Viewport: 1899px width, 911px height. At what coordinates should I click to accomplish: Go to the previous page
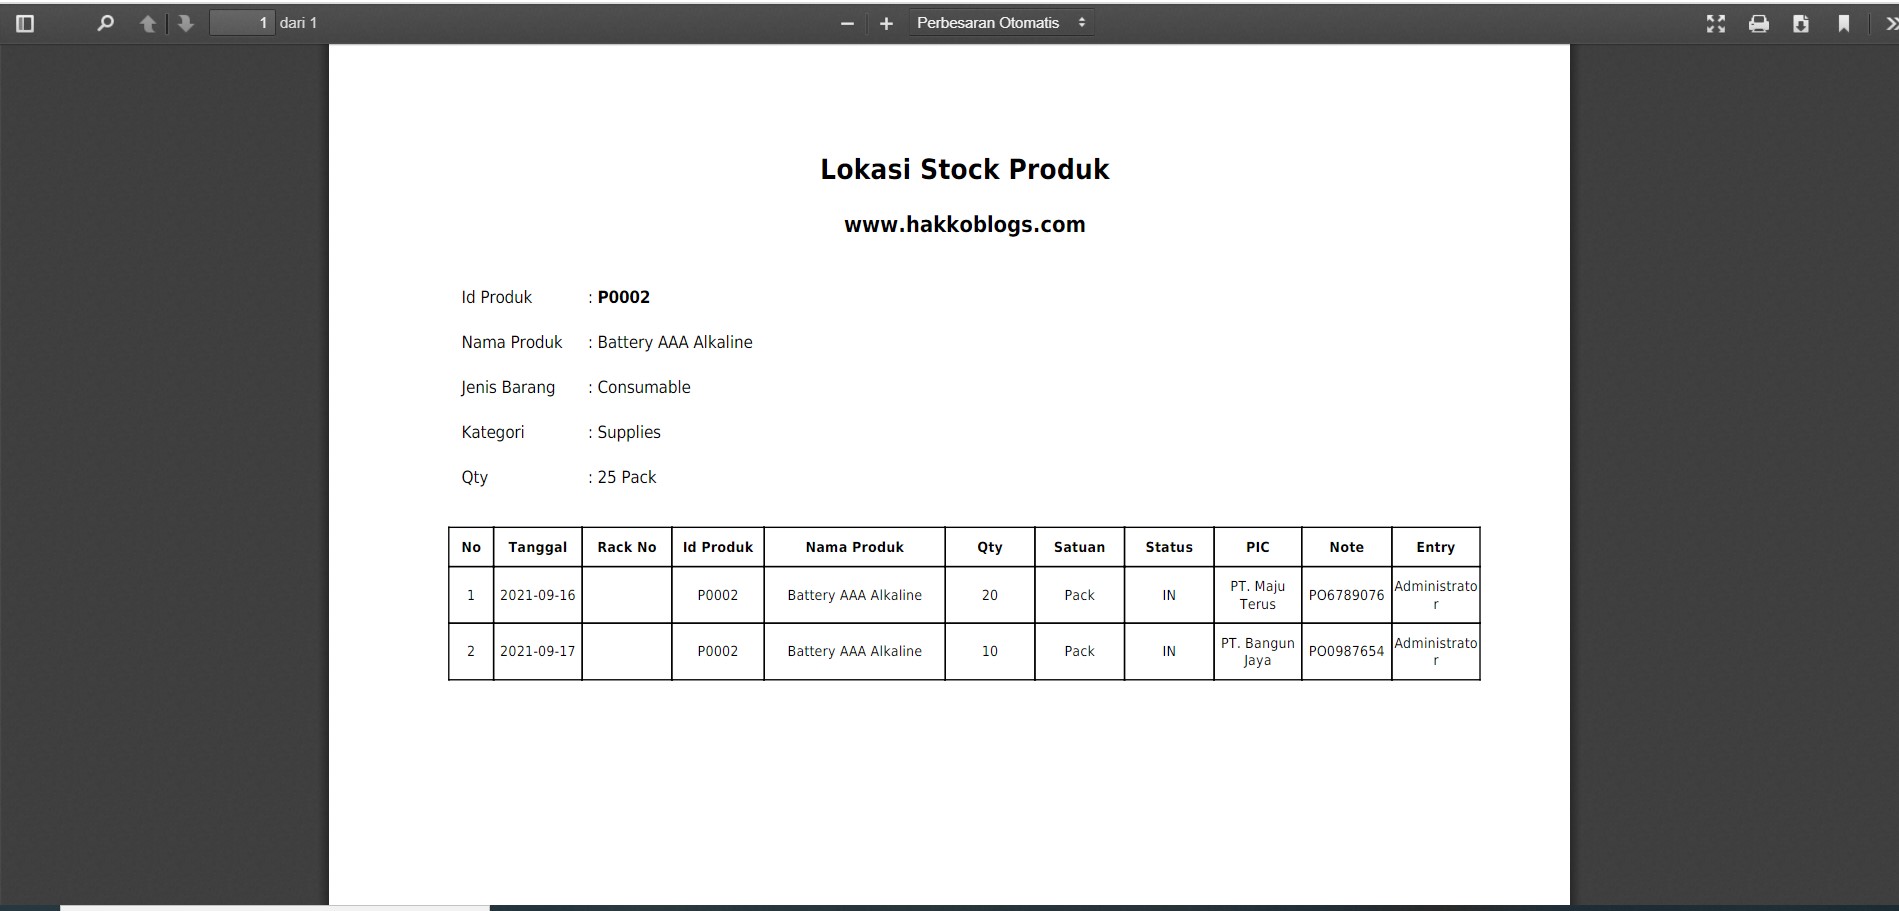point(147,23)
